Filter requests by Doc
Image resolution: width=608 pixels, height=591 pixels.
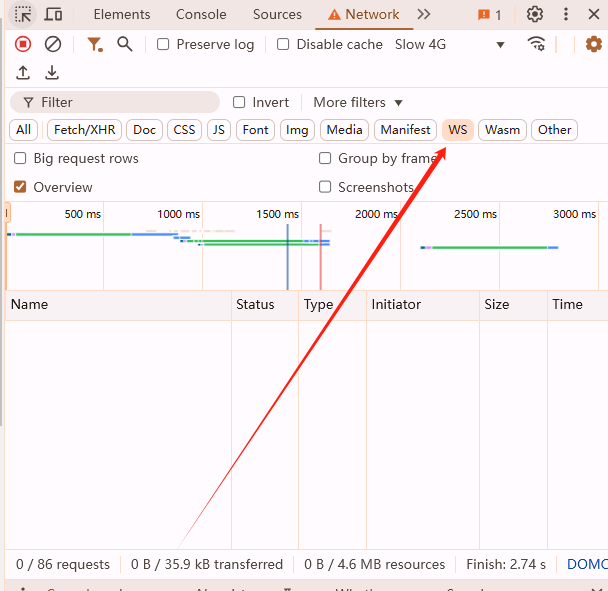[x=144, y=130]
